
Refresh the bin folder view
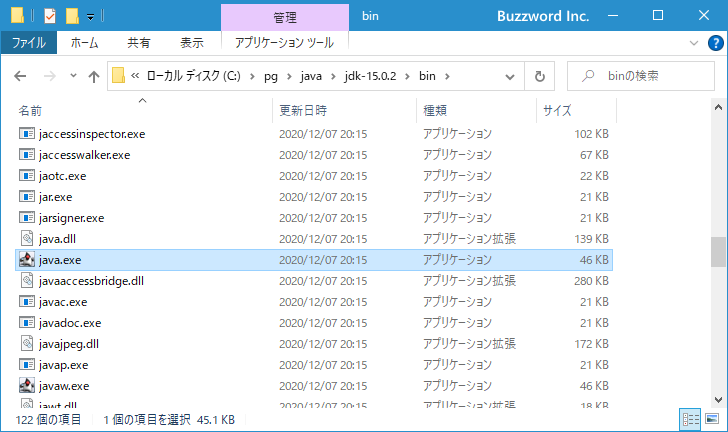coord(540,76)
